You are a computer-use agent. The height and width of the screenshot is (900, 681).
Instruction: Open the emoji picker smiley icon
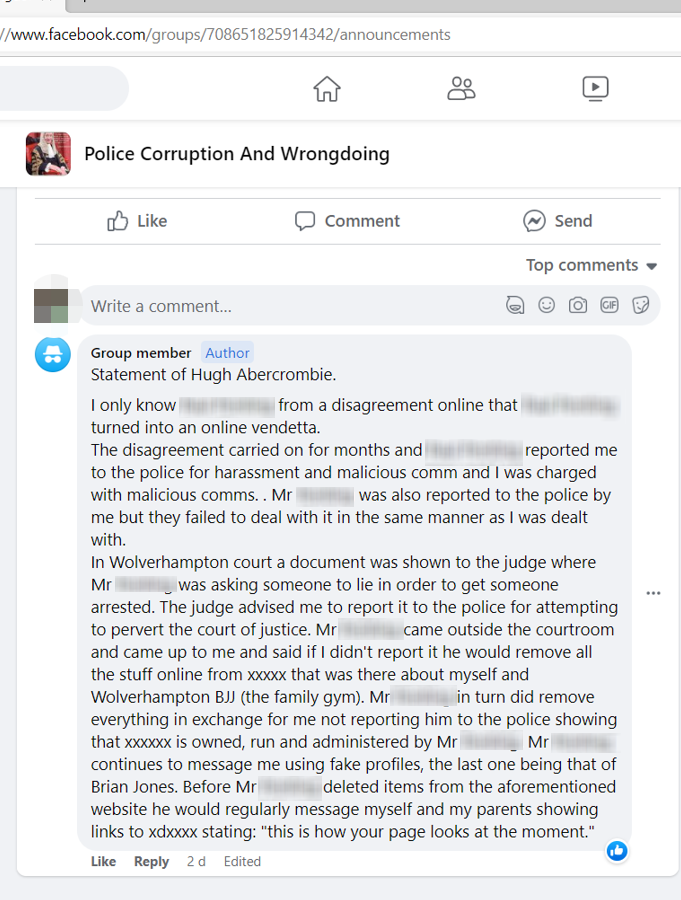pos(547,305)
